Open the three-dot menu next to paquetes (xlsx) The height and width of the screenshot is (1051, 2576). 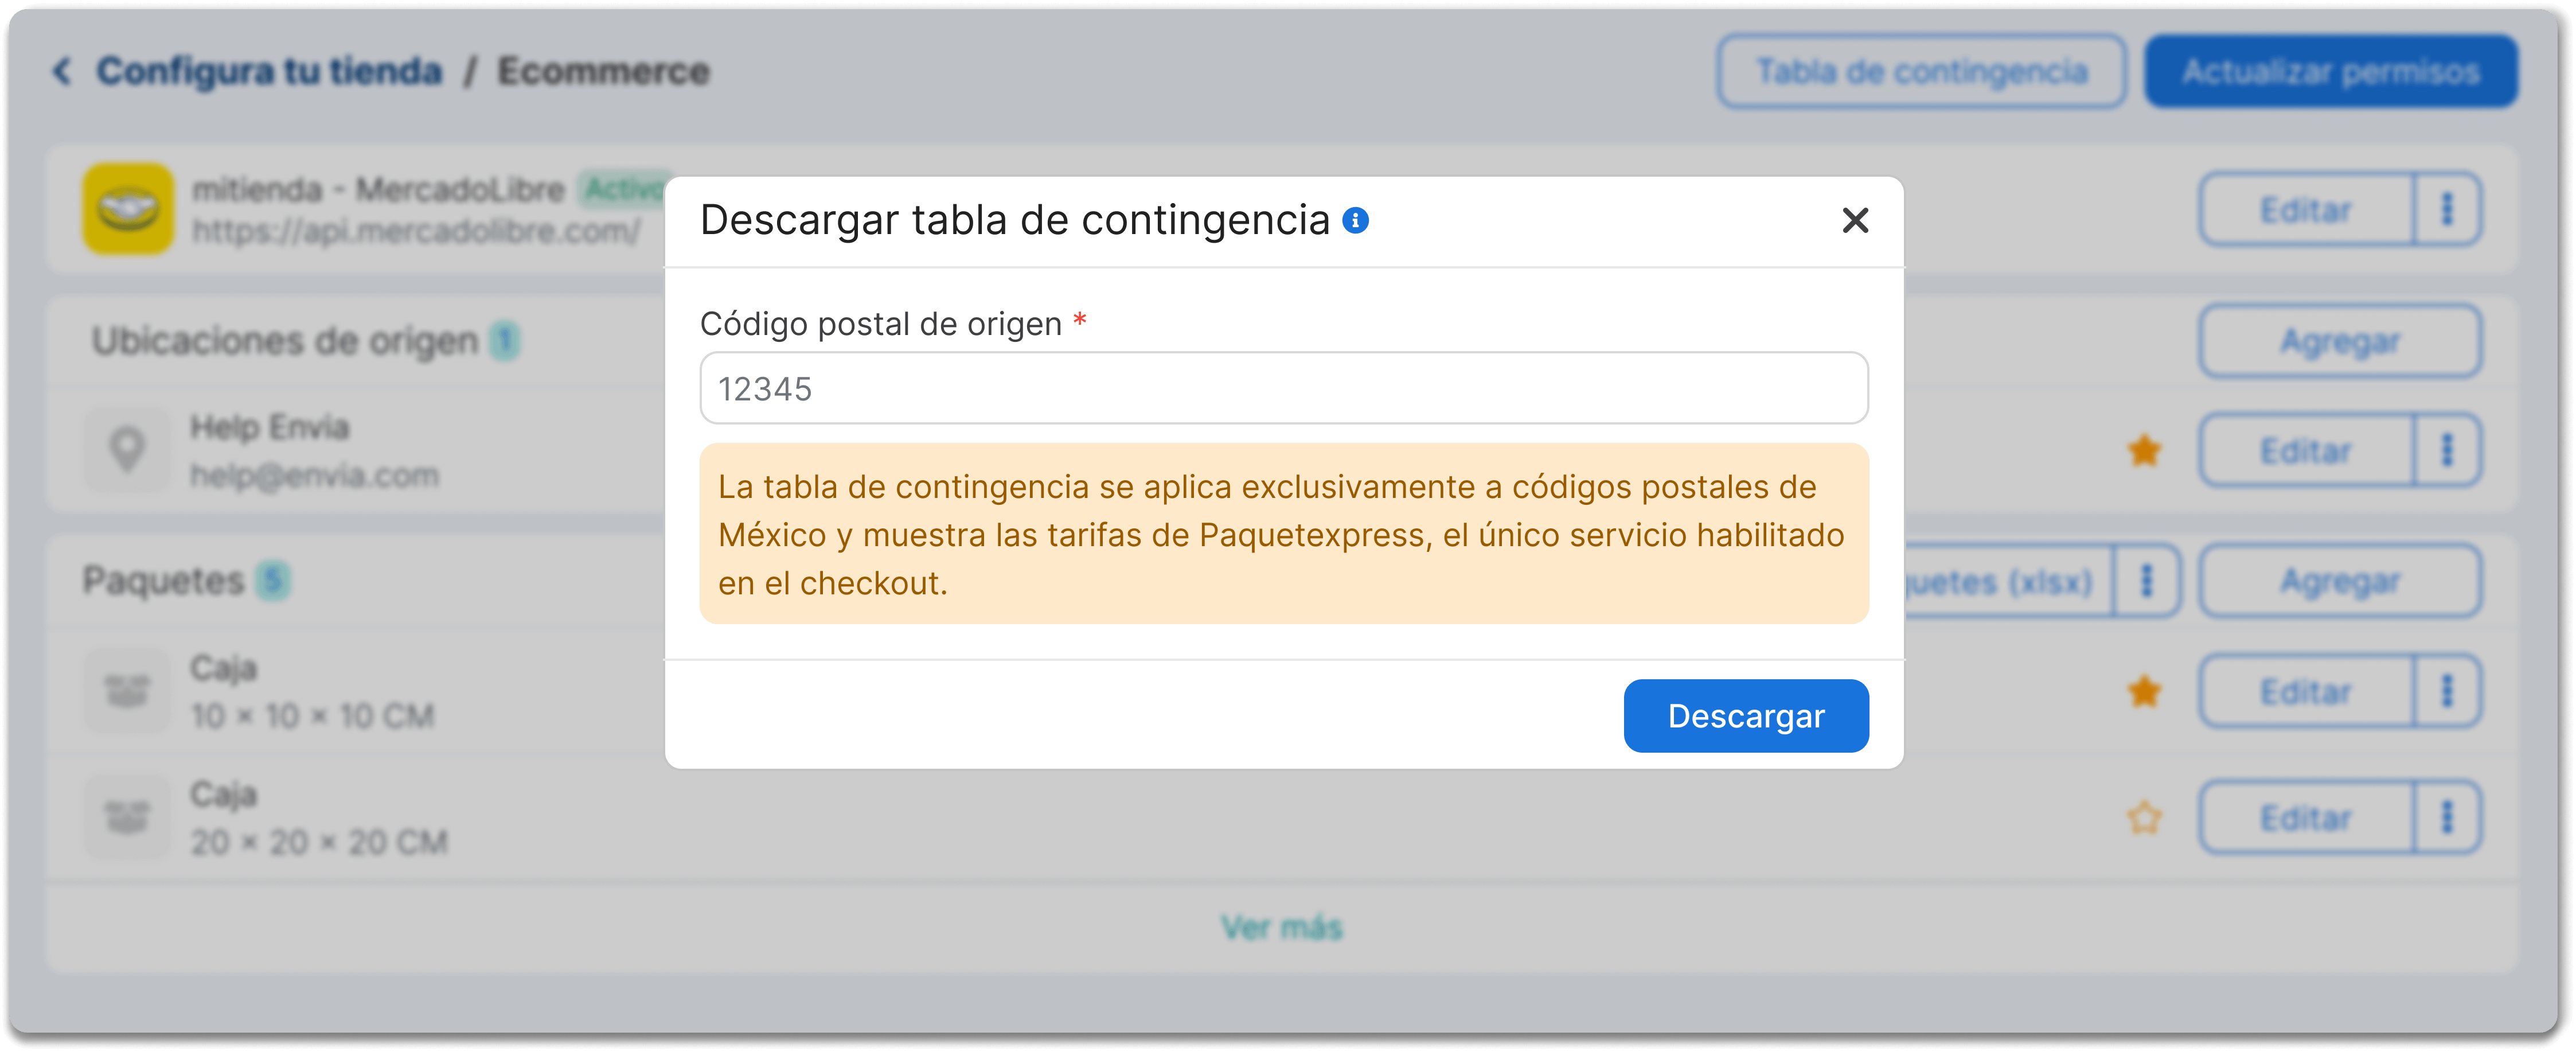(x=2146, y=581)
